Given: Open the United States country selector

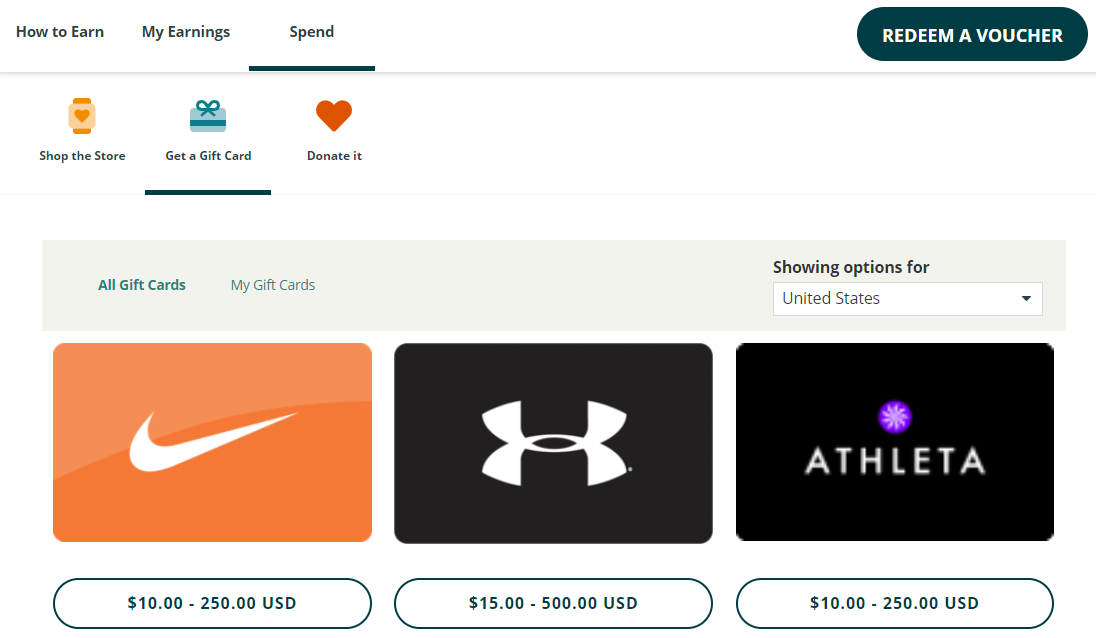Looking at the screenshot, I should point(907,298).
